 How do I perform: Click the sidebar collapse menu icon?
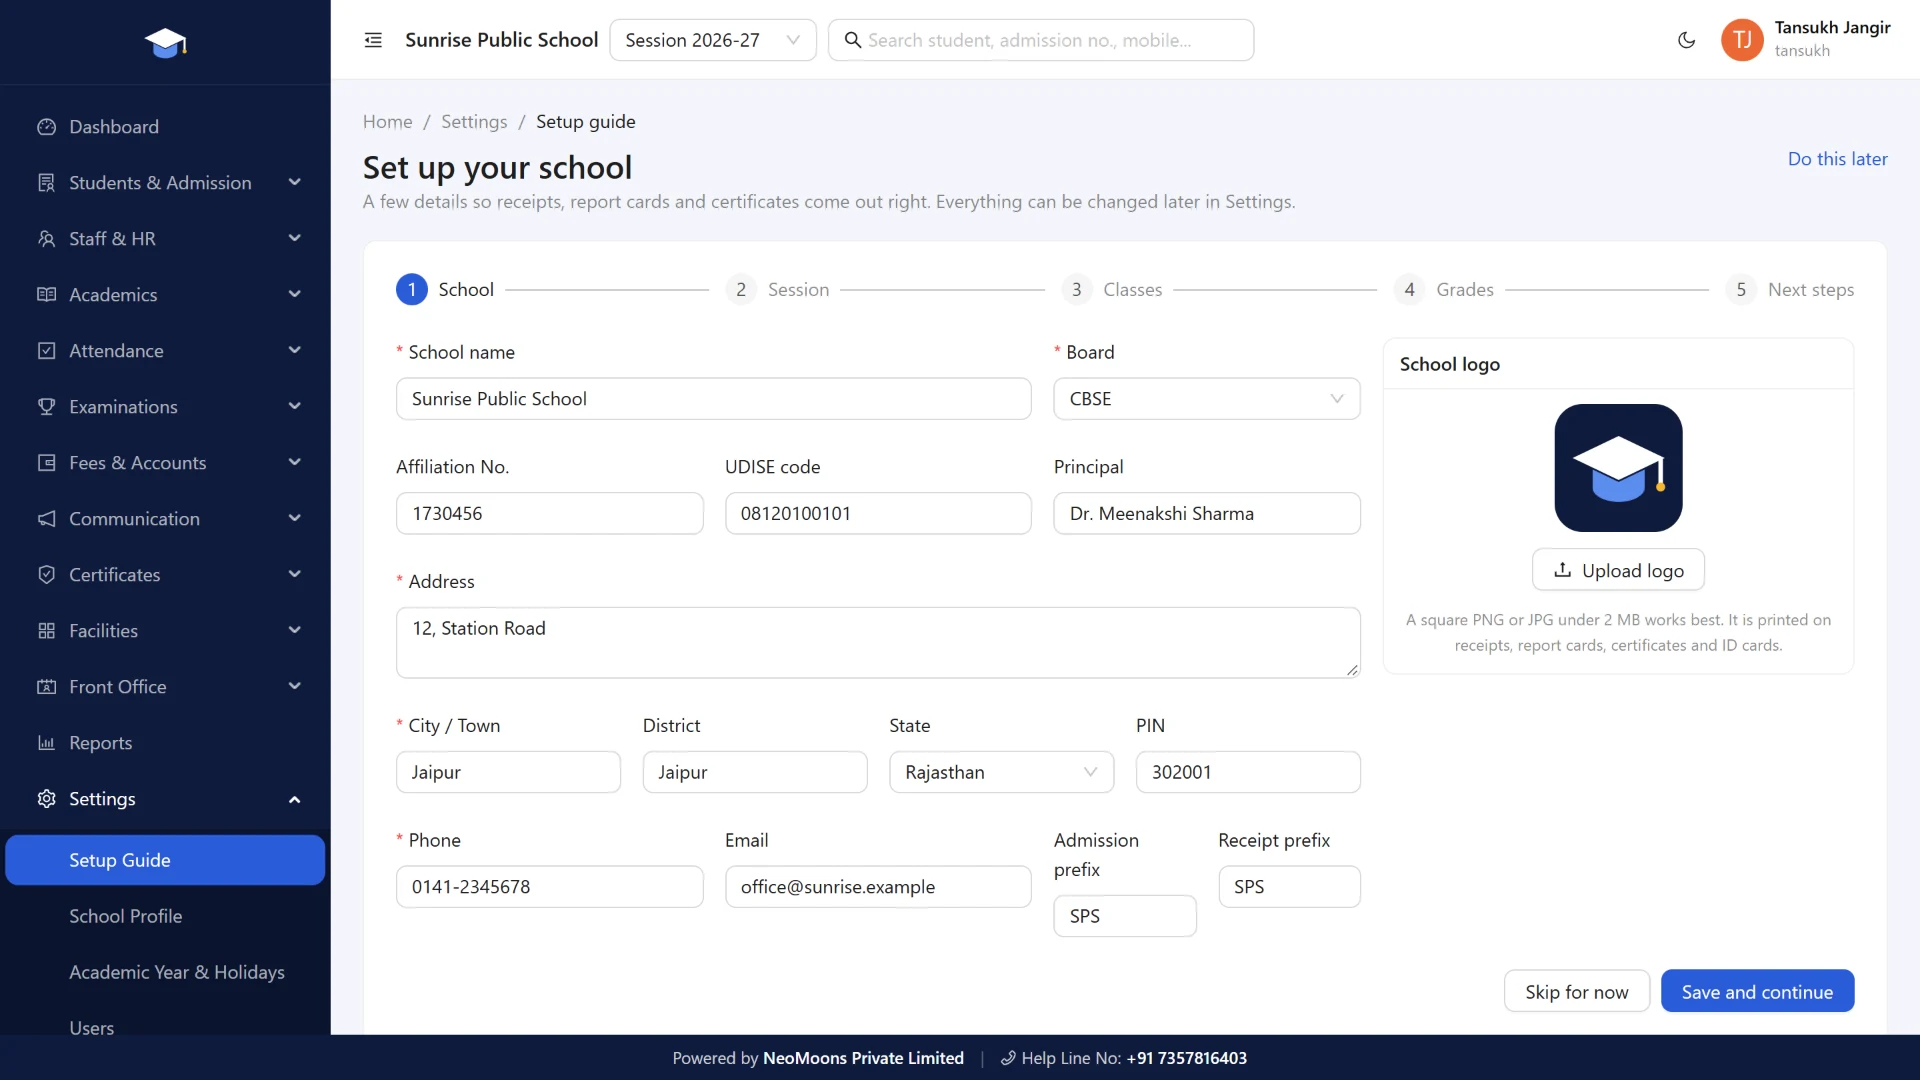(373, 40)
